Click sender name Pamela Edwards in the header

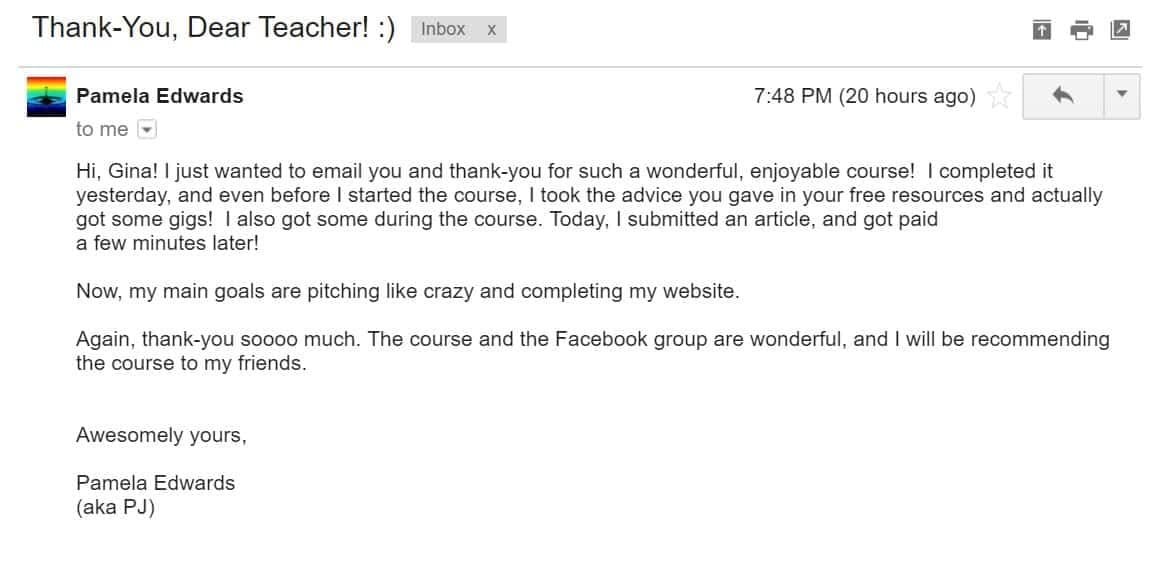pyautogui.click(x=160, y=96)
